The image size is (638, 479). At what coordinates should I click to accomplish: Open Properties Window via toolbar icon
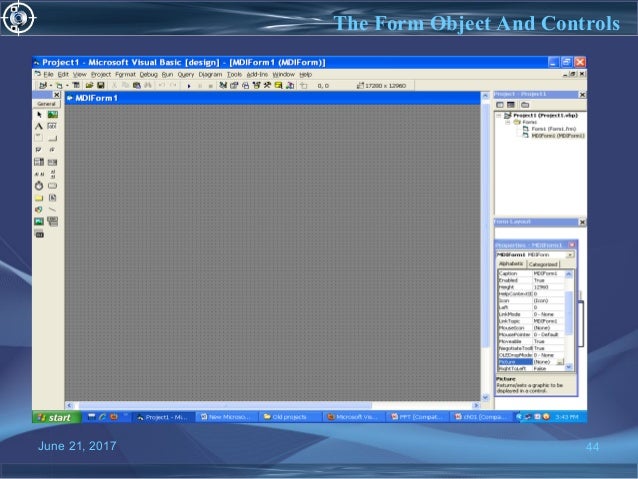pyautogui.click(x=234, y=85)
